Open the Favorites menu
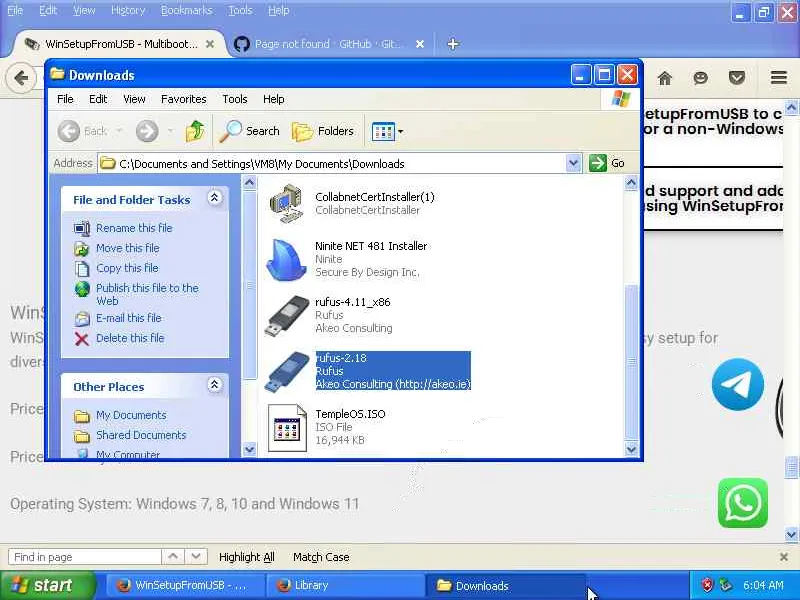Viewport: 800px width, 600px height. click(184, 99)
